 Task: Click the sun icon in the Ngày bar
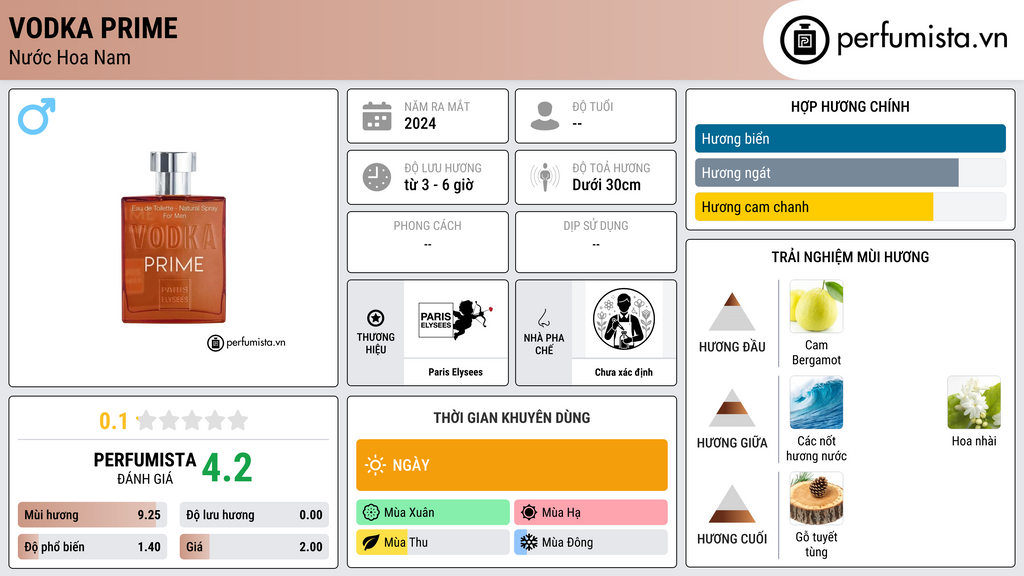coord(375,465)
